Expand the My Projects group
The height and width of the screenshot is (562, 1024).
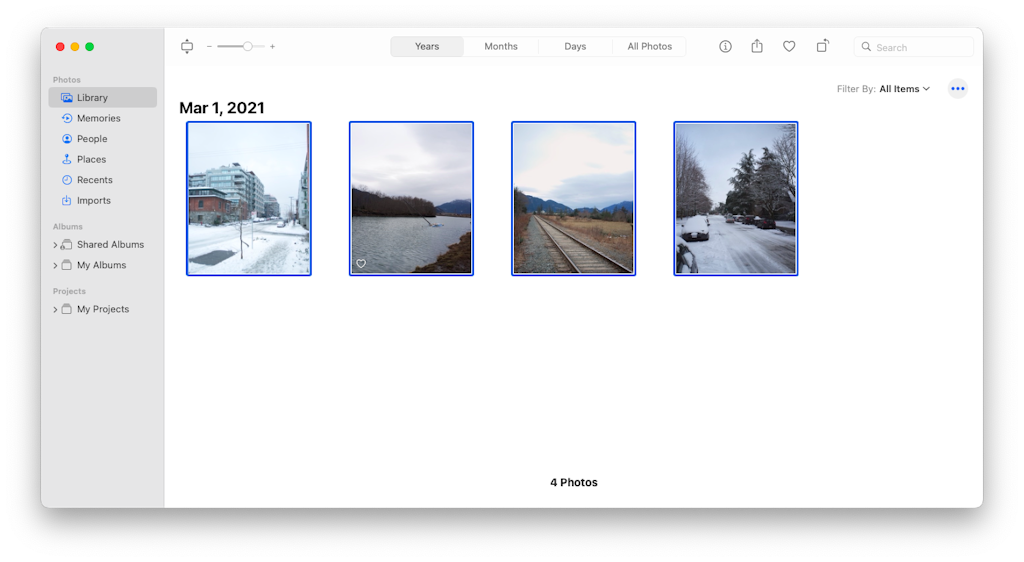pyautogui.click(x=56, y=310)
